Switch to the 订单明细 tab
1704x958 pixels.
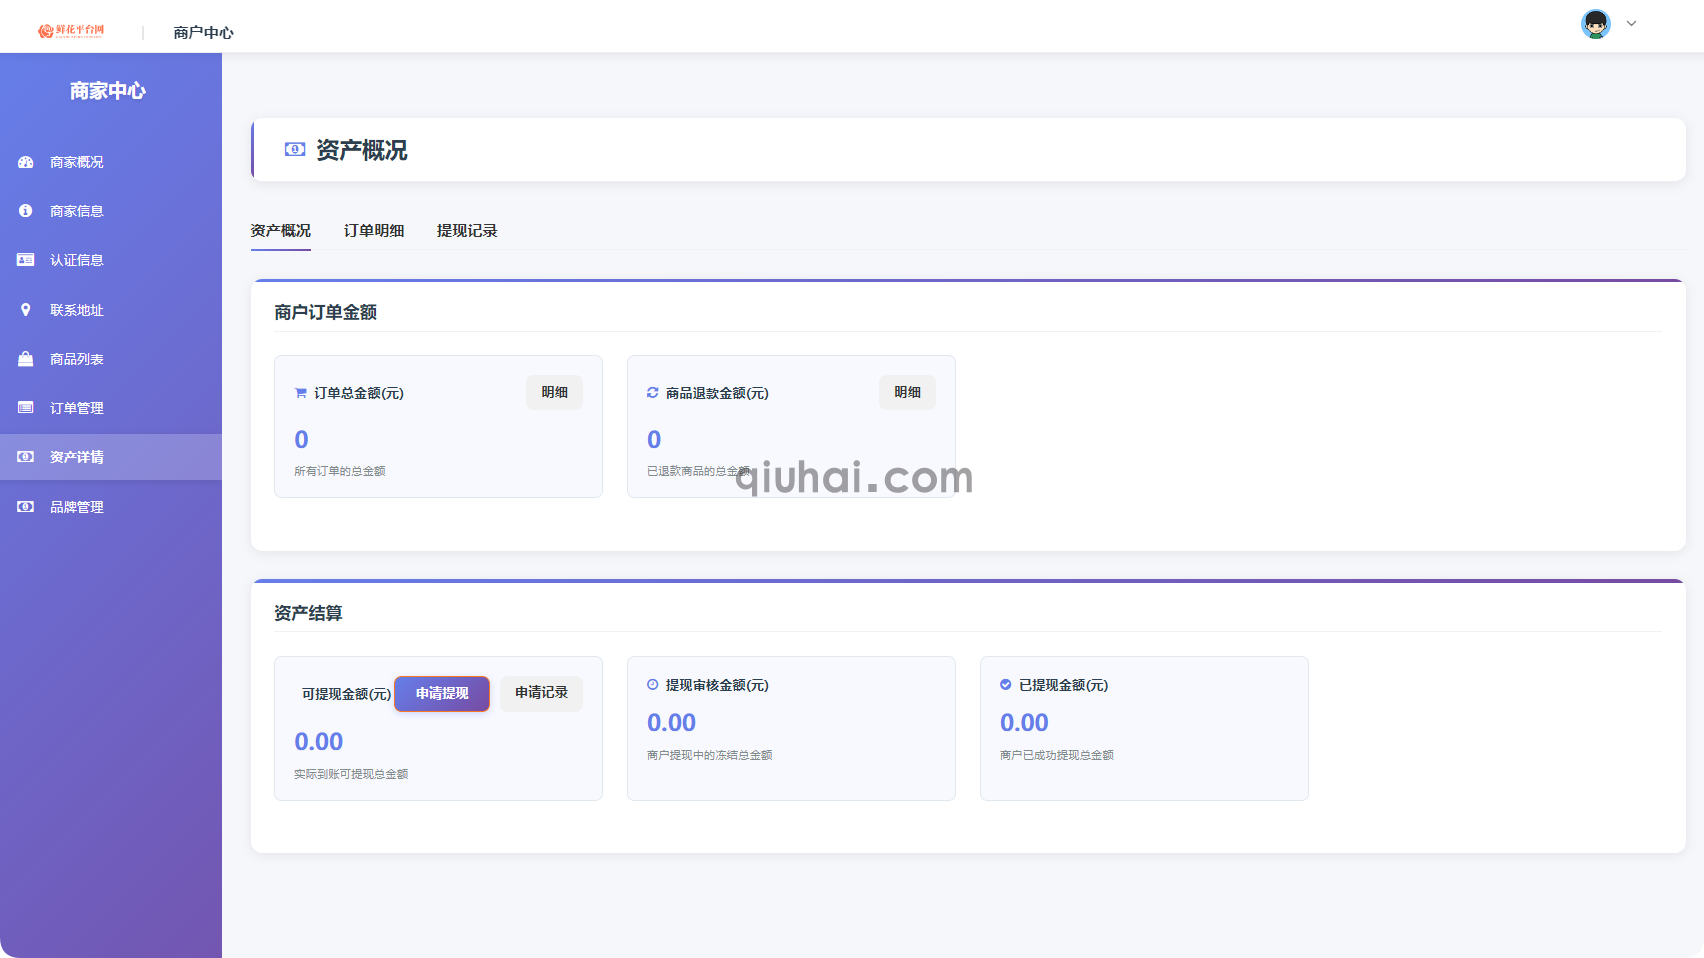point(374,231)
